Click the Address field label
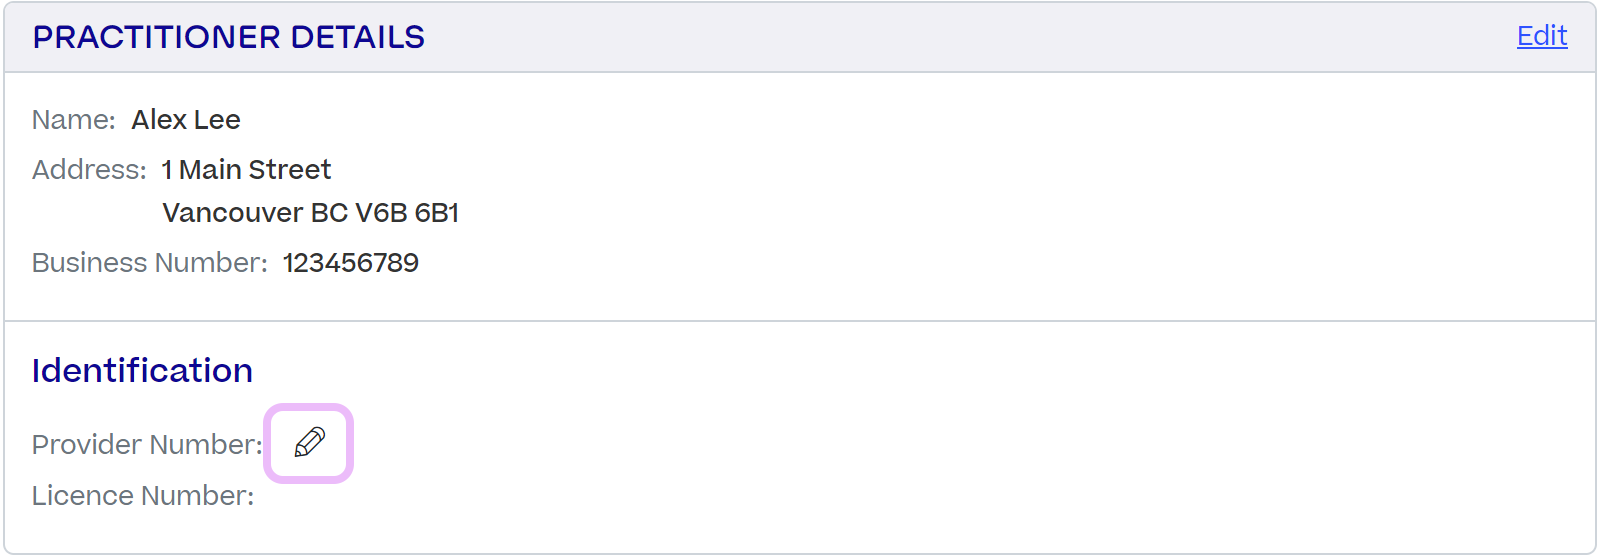The height and width of the screenshot is (558, 1600). 89,170
